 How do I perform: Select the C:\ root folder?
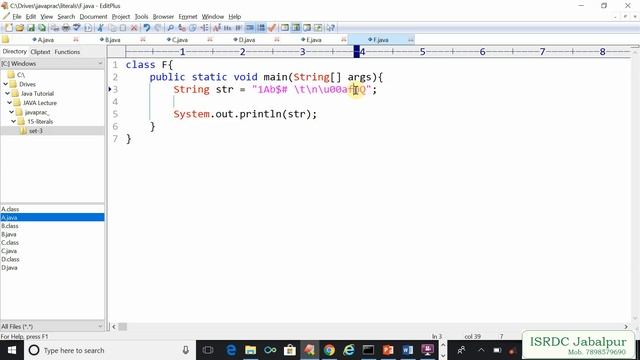click(21, 75)
